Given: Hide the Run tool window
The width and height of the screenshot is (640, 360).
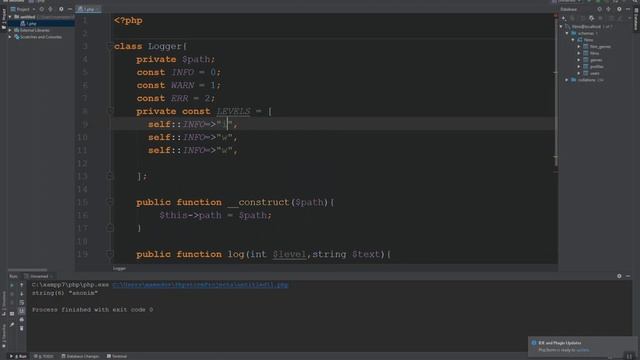Looking at the screenshot, I should click(x=628, y=276).
